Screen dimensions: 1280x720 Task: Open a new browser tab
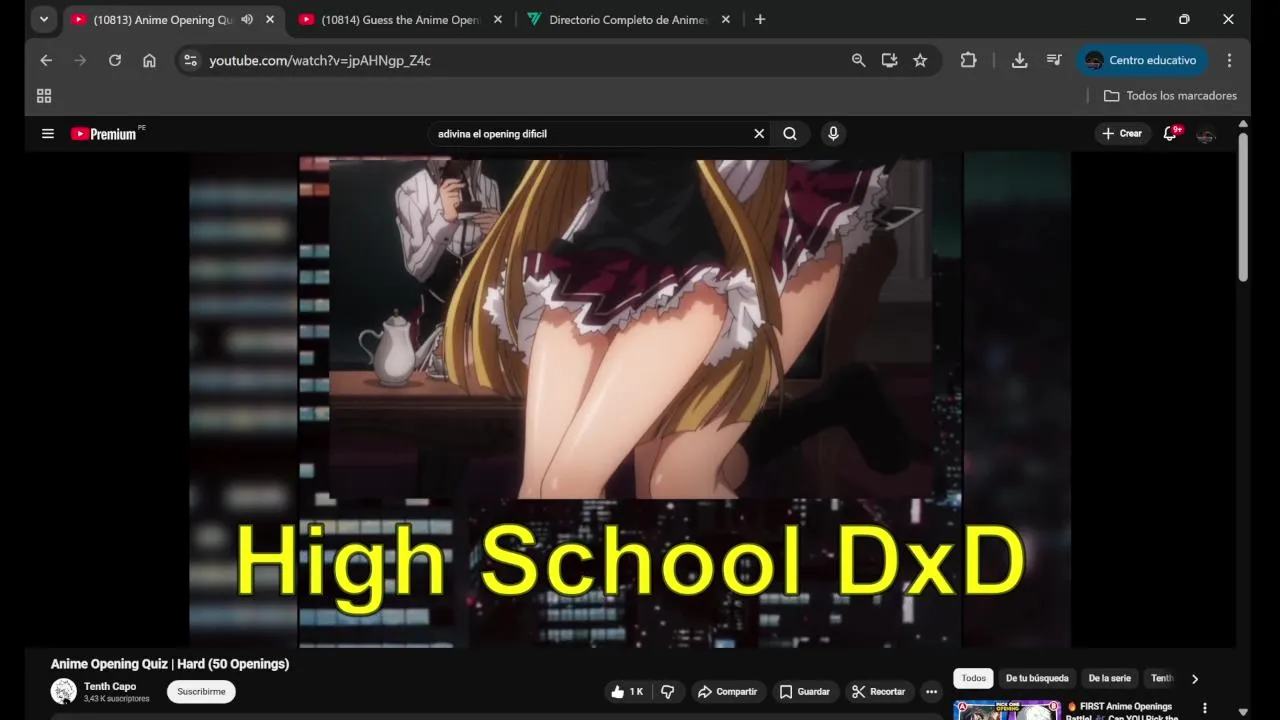760,19
